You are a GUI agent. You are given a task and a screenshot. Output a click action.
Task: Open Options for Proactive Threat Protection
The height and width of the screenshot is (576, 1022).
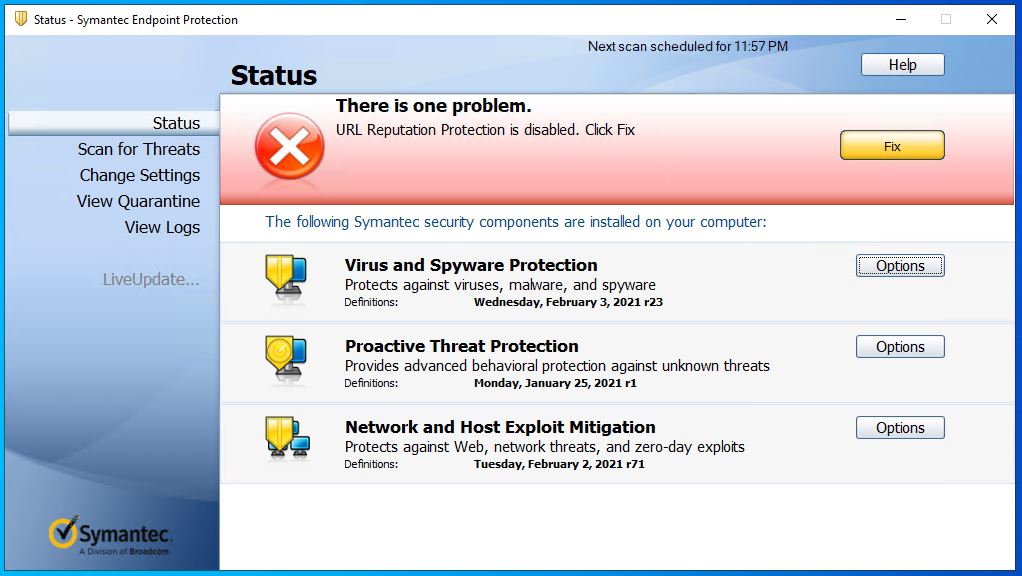(x=899, y=346)
